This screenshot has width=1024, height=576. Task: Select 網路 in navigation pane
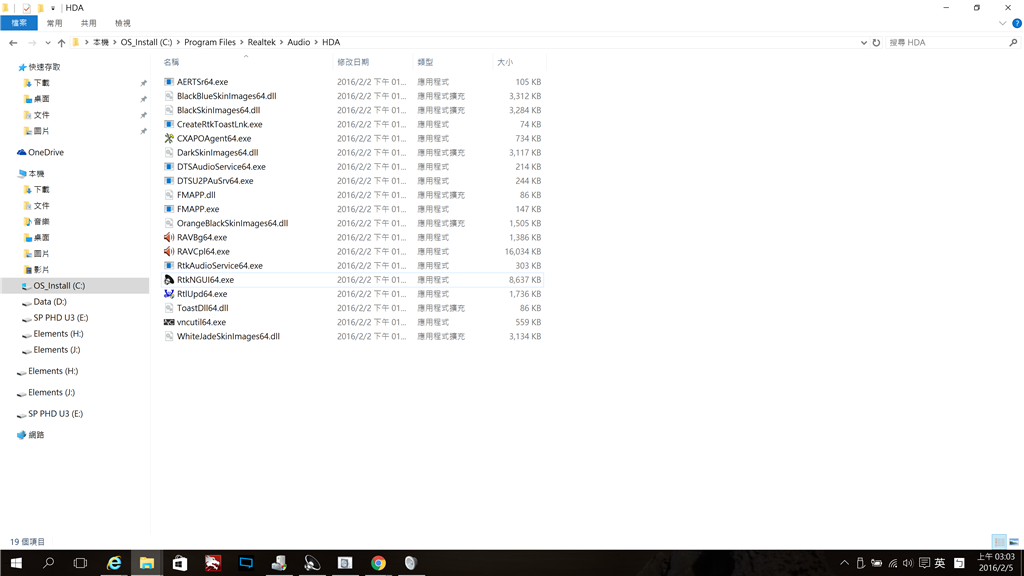(x=36, y=435)
